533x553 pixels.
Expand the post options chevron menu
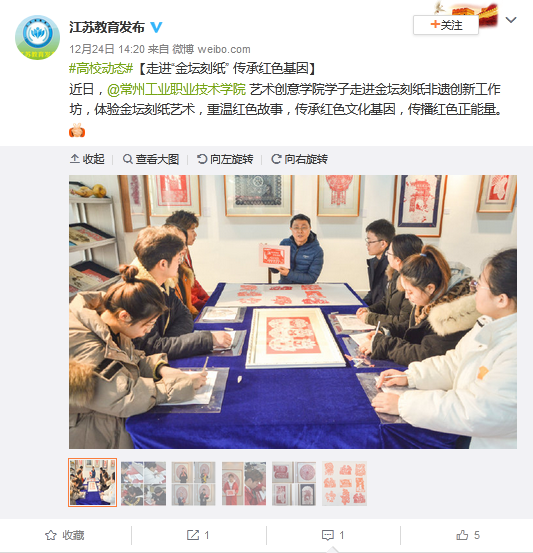(511, 20)
